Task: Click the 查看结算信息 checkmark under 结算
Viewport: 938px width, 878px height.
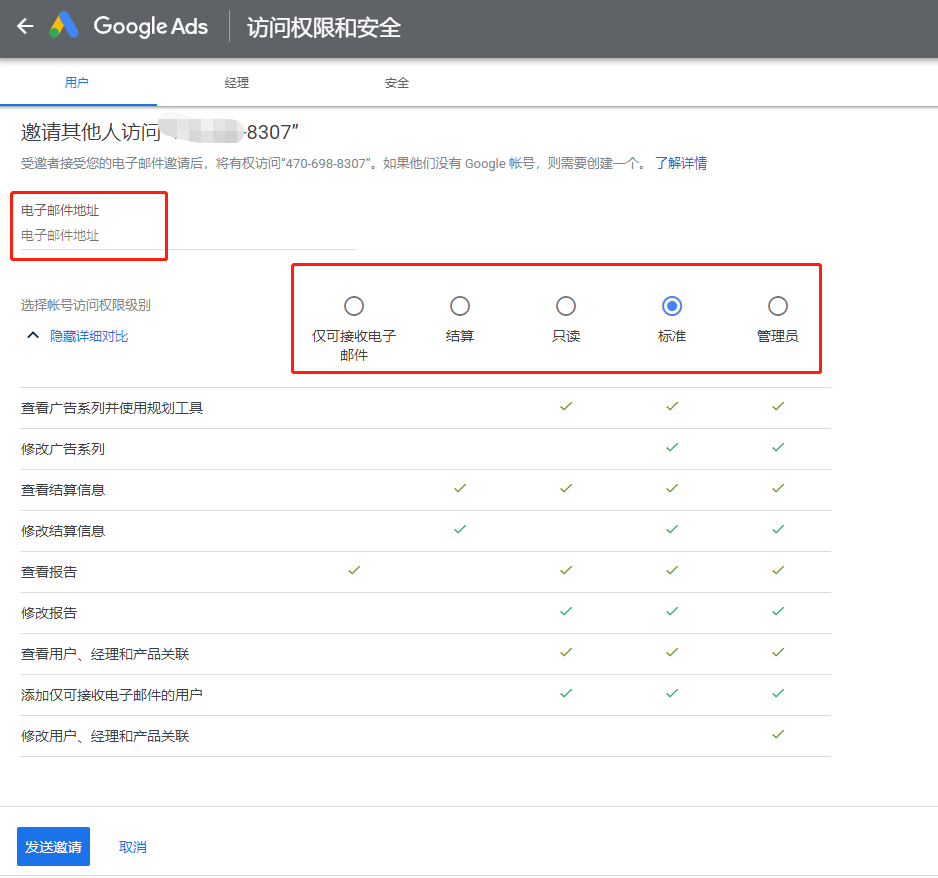Action: 459,488
